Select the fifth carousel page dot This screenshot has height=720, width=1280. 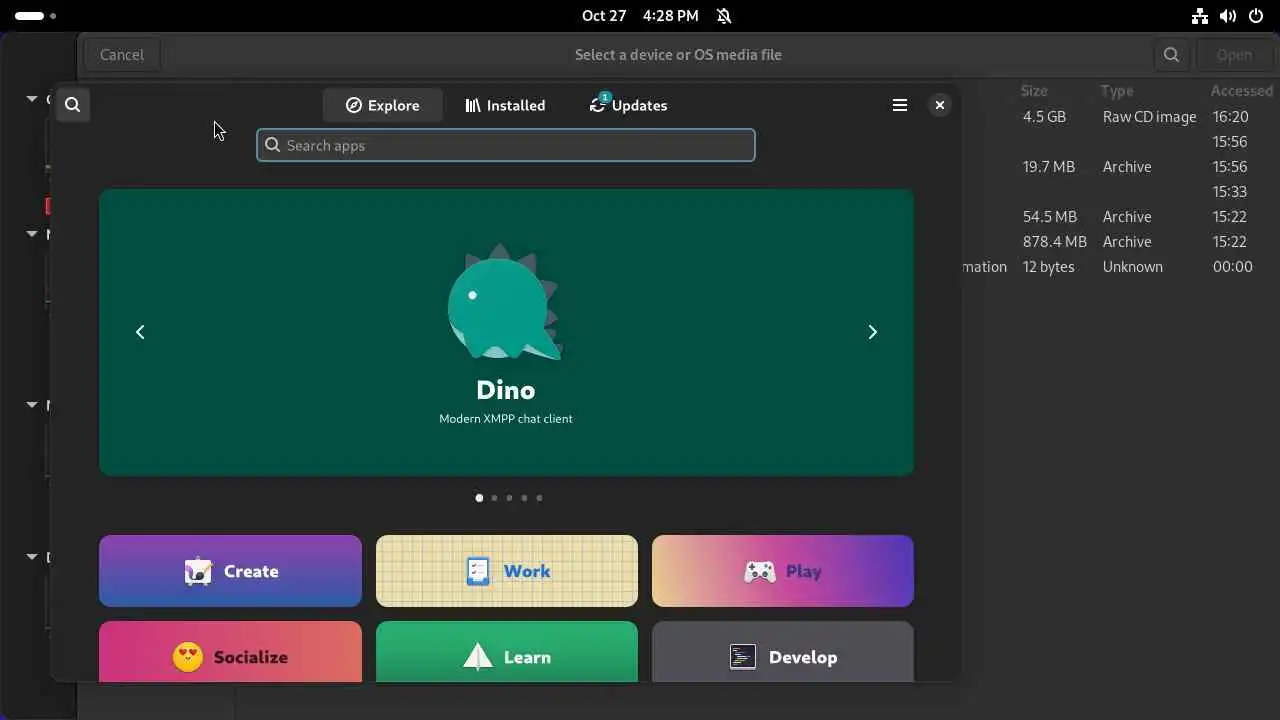click(539, 498)
